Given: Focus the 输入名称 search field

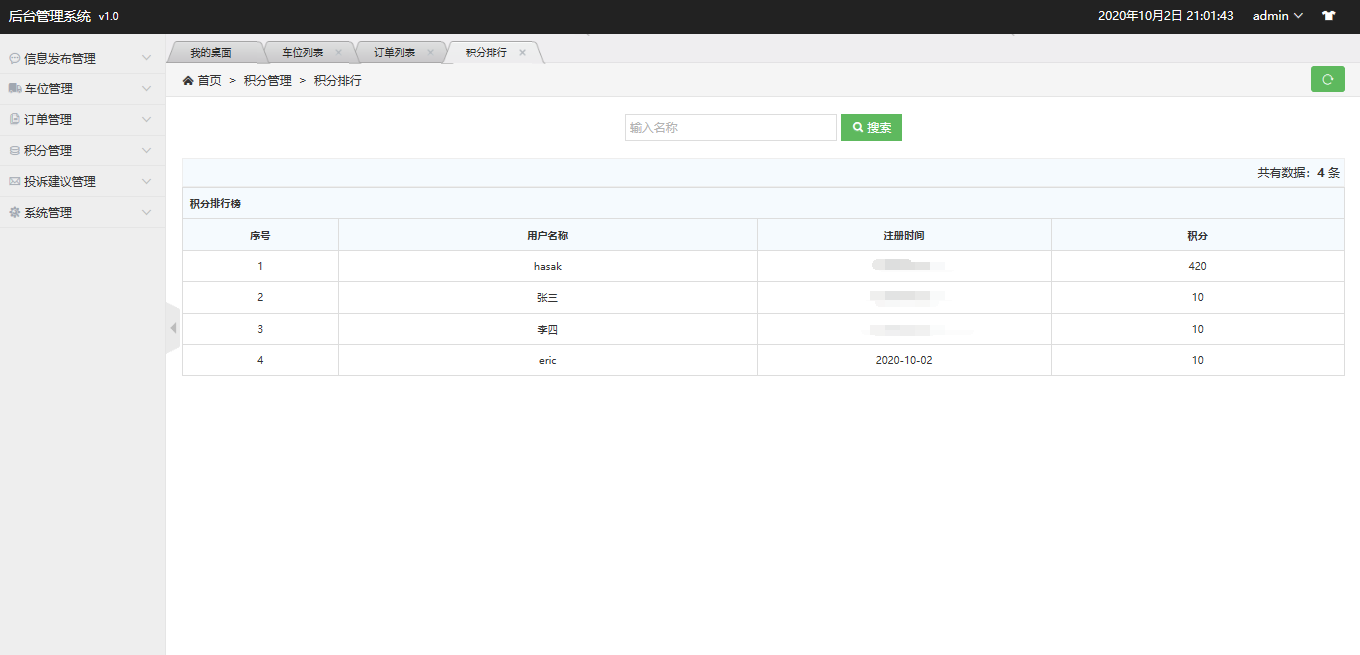Looking at the screenshot, I should pos(731,128).
